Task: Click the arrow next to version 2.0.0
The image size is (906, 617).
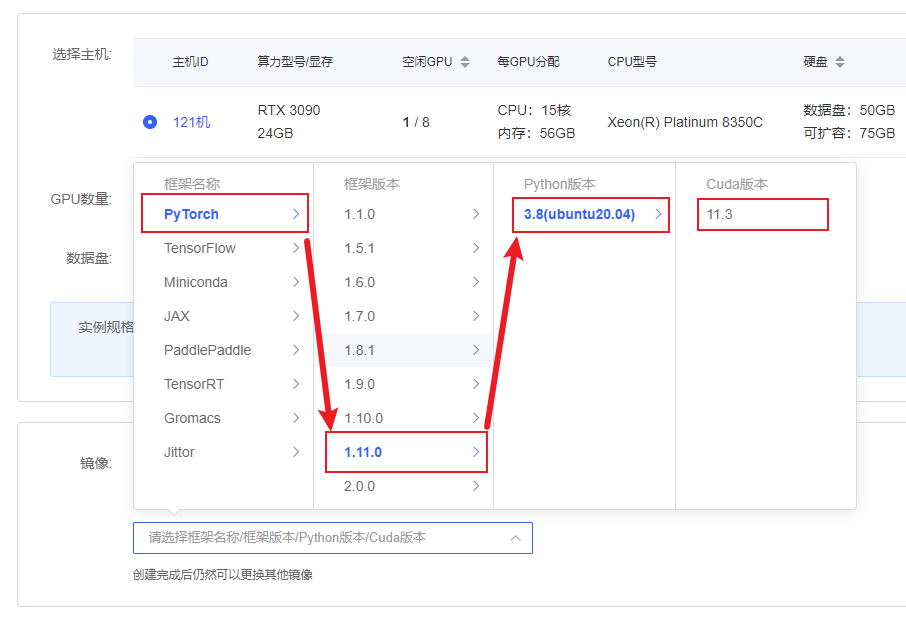Action: click(x=475, y=486)
